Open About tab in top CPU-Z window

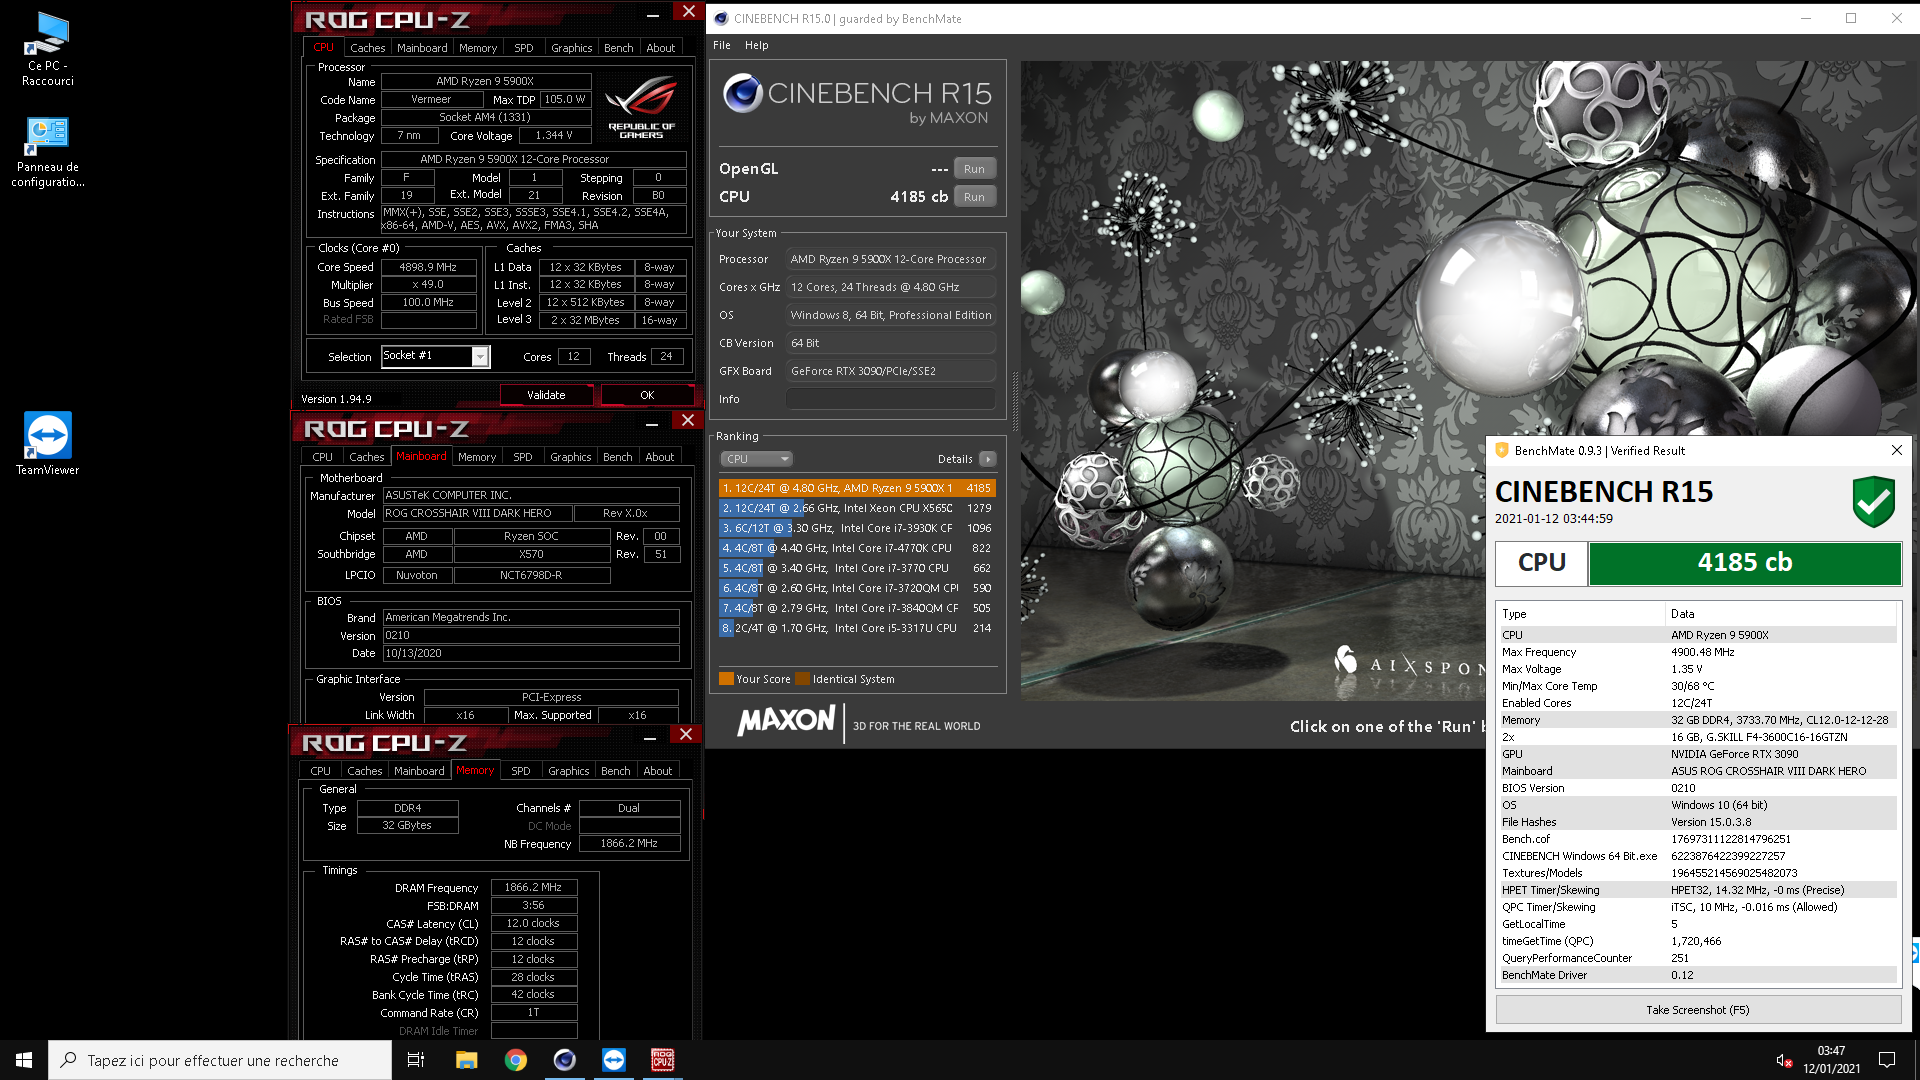pyautogui.click(x=661, y=48)
